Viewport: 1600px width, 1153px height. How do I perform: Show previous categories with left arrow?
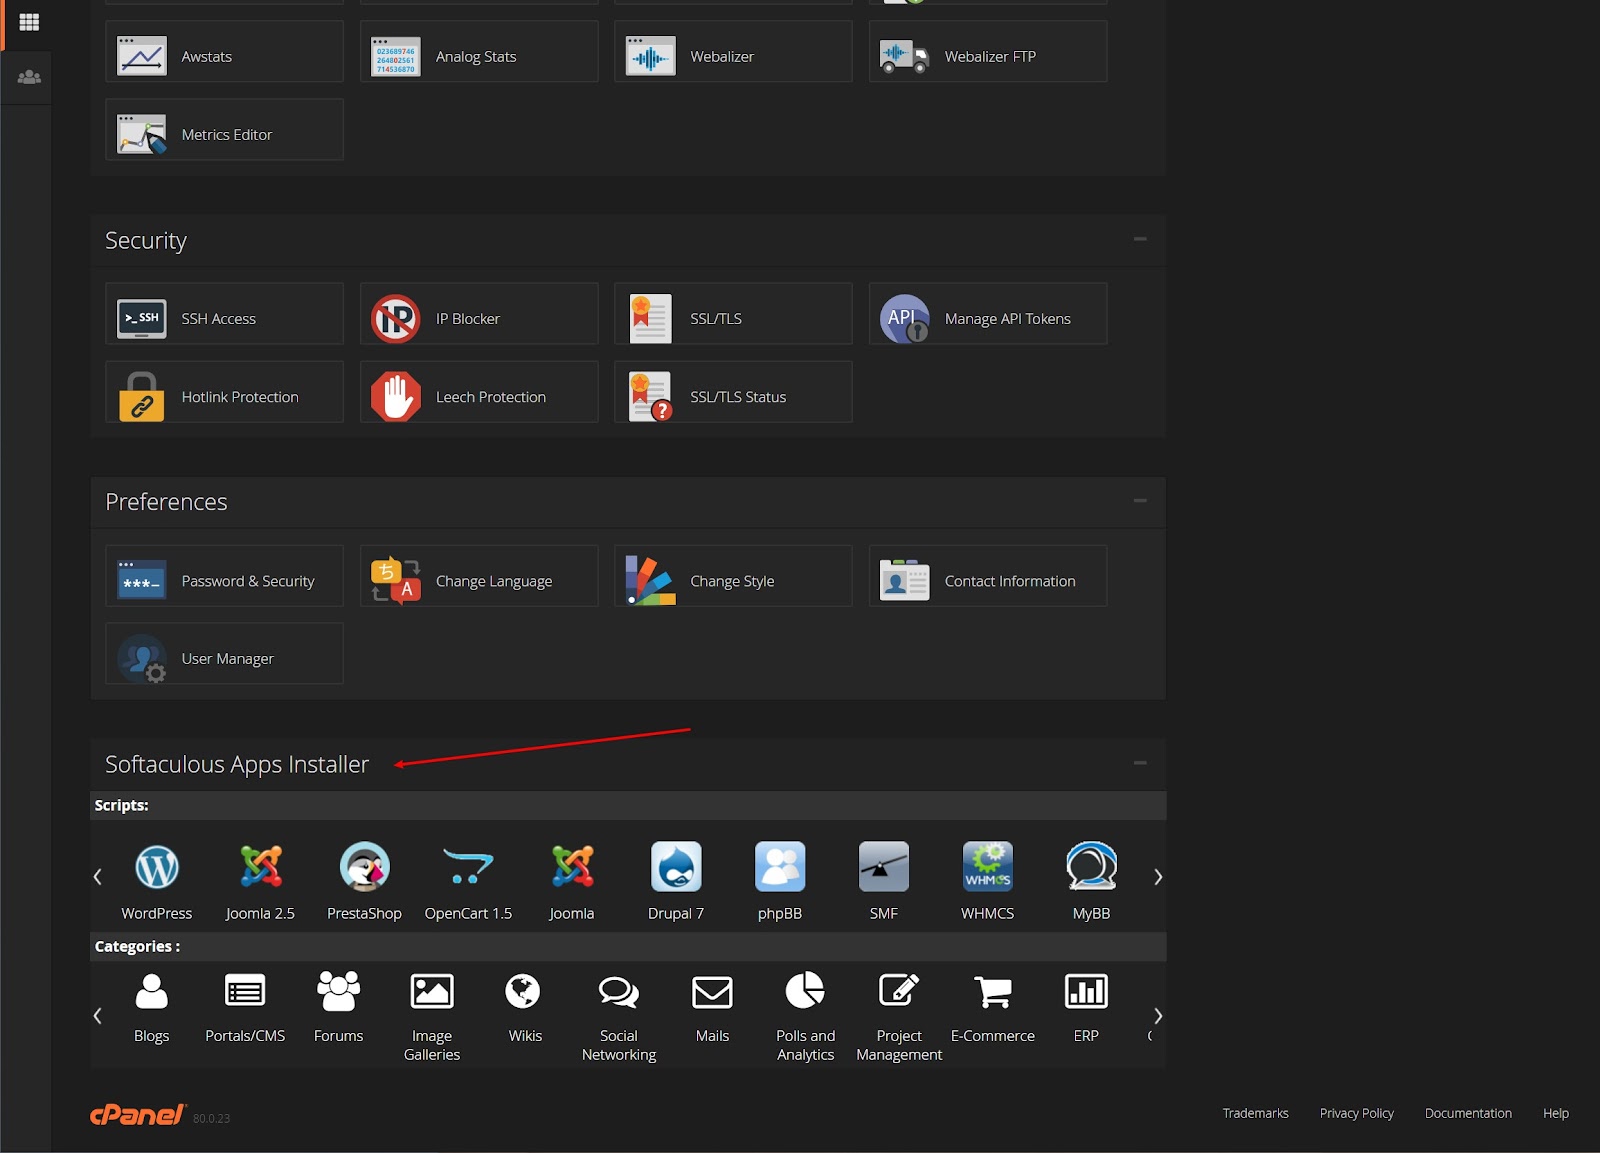98,1016
